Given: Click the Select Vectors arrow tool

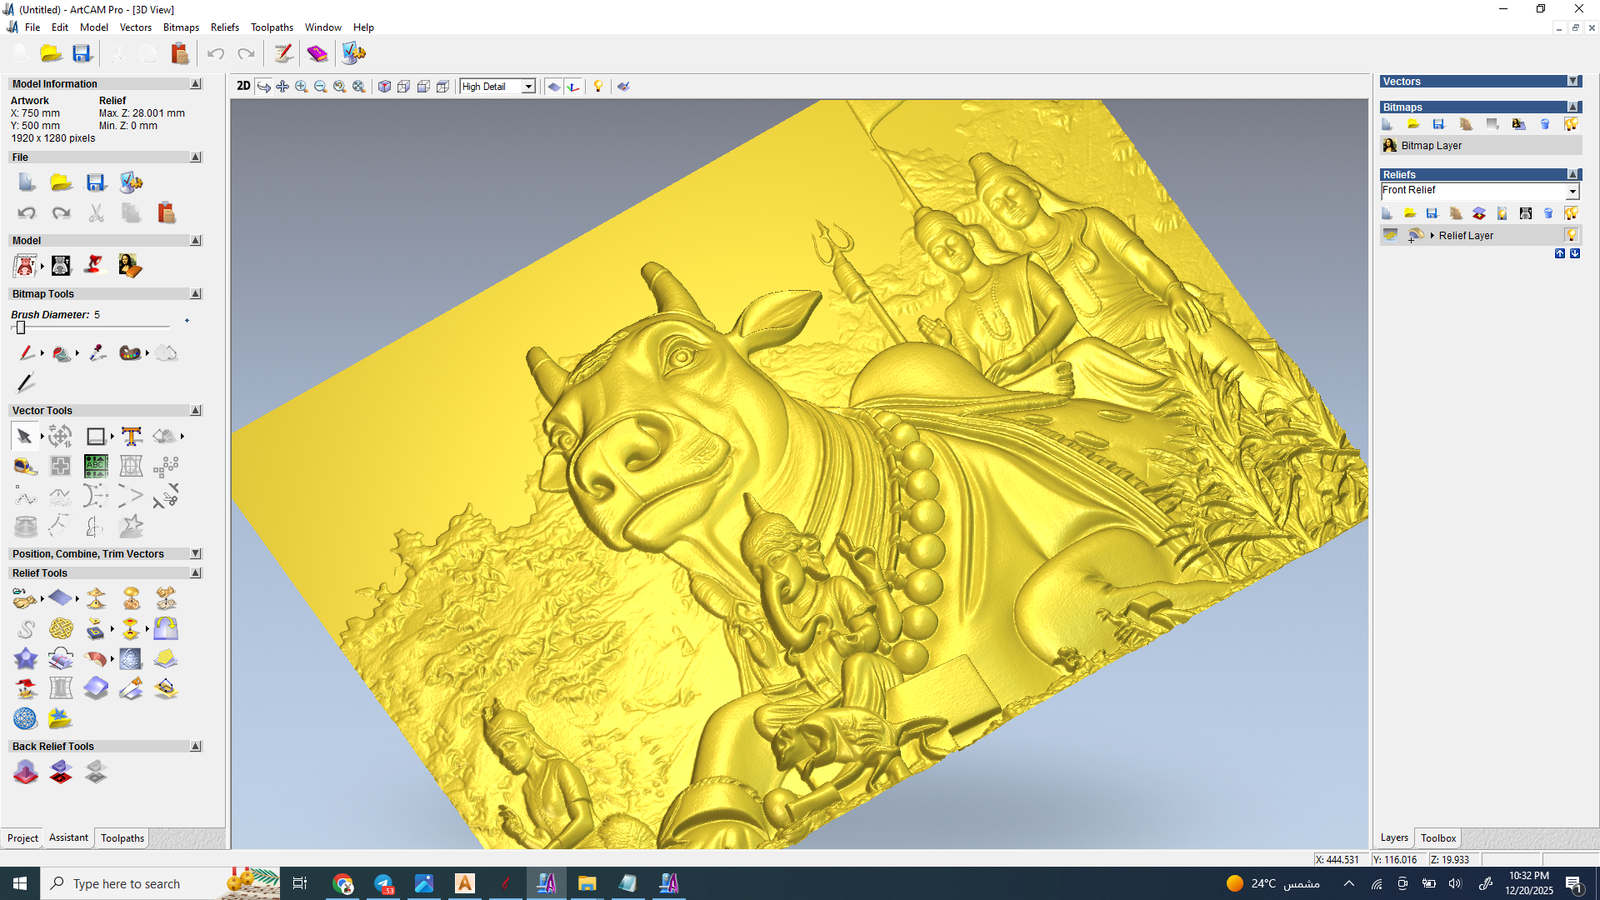Looking at the screenshot, I should [24, 436].
